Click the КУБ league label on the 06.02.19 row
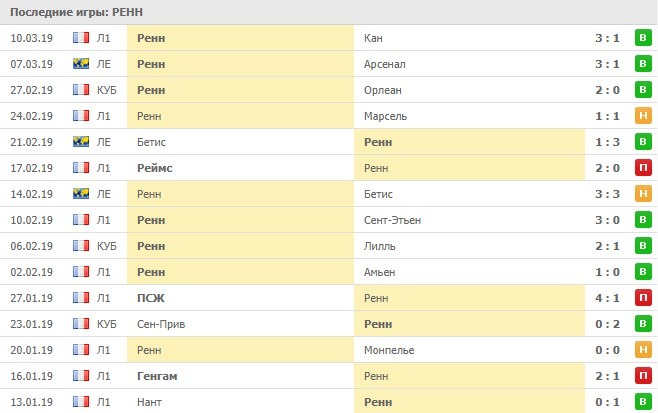This screenshot has width=658, height=413. coord(108,246)
